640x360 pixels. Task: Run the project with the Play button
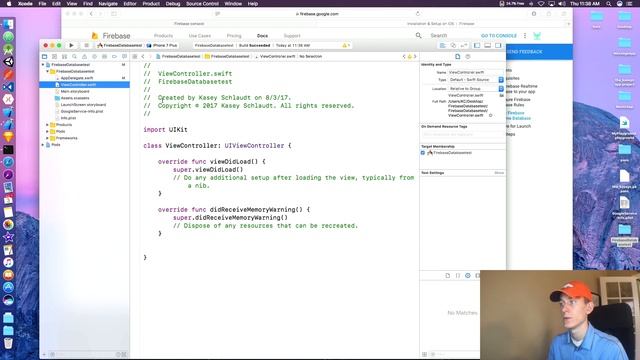pyautogui.click(x=71, y=45)
